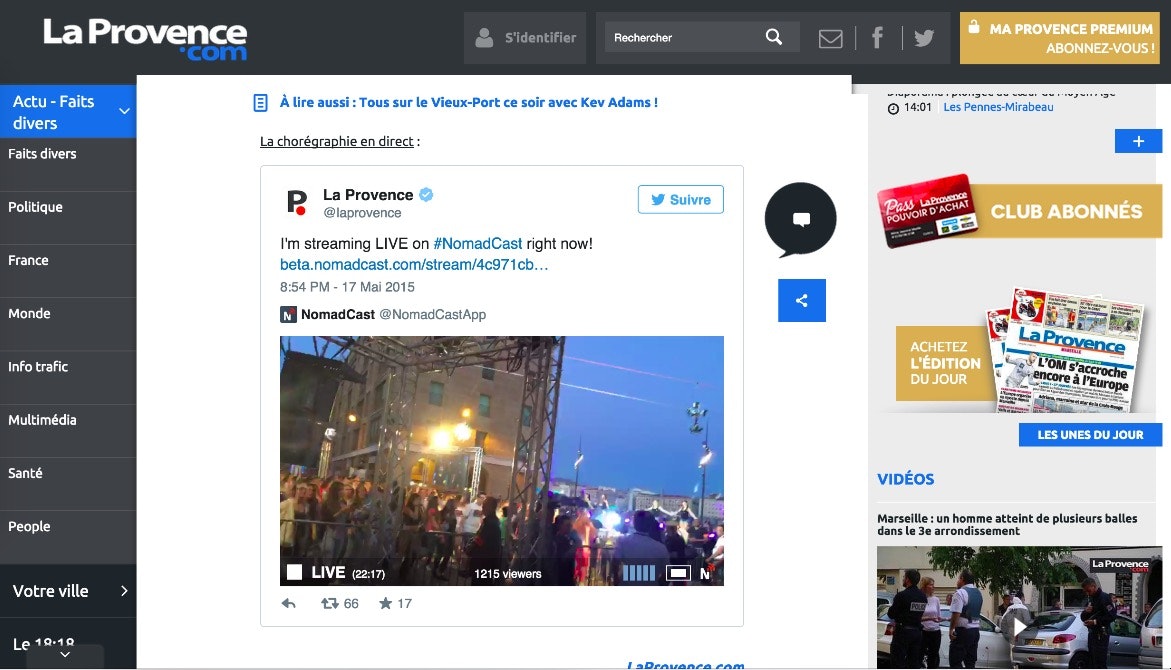Open the Twitter bird icon in header
The image size is (1171, 670).
[924, 37]
